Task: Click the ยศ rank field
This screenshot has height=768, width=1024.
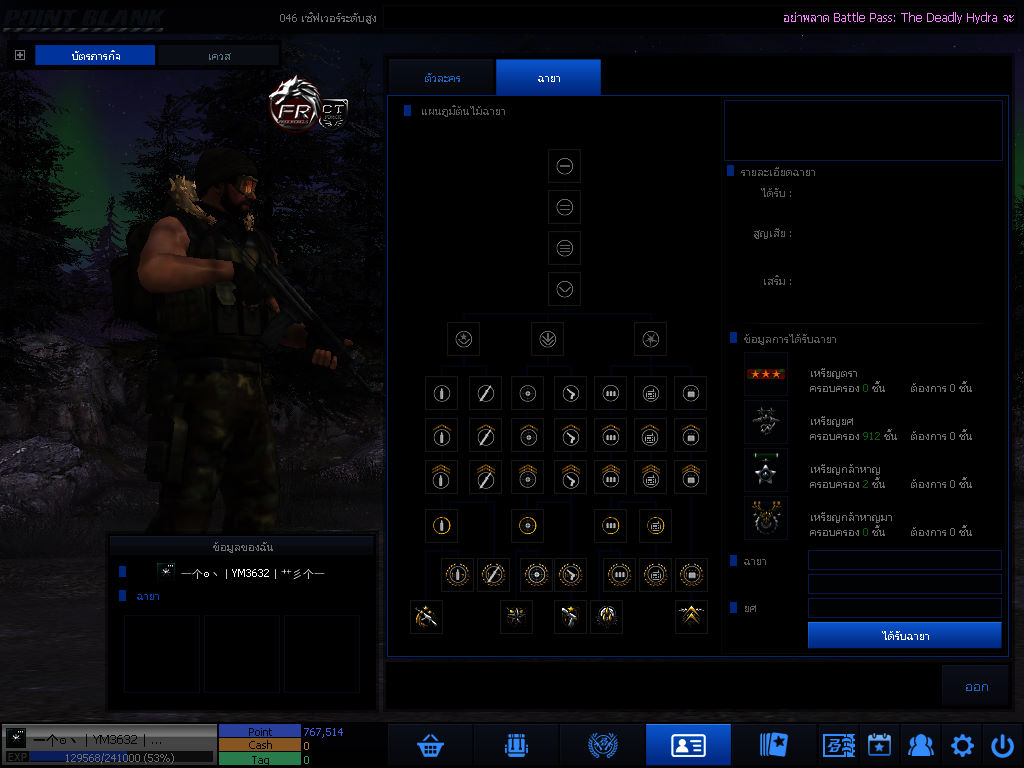Action: click(904, 608)
